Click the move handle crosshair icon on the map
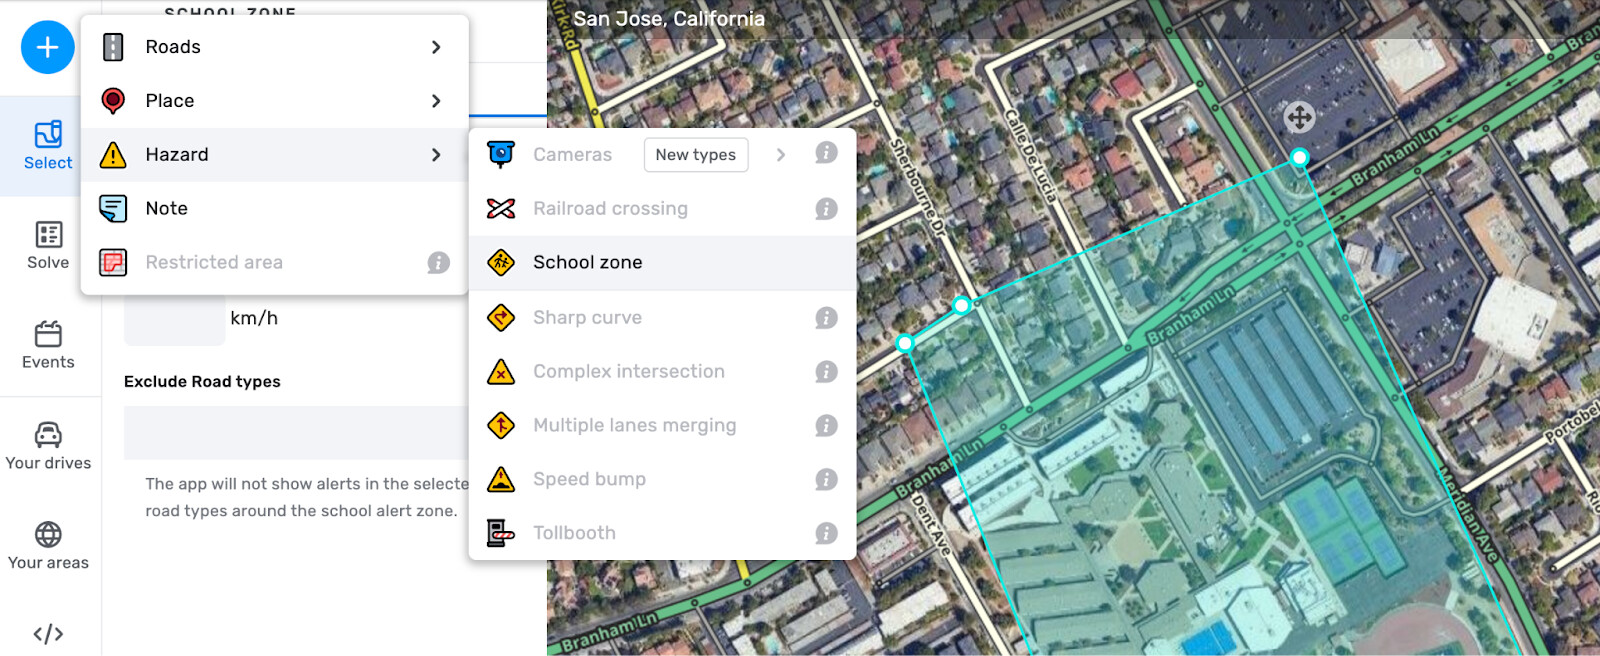1600x656 pixels. tap(1299, 118)
